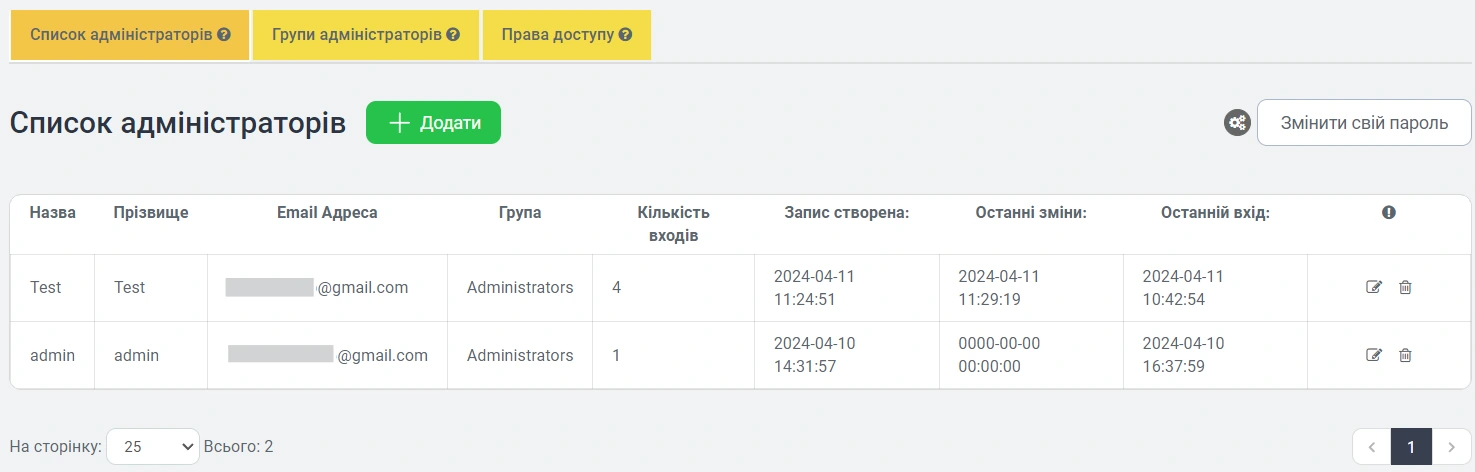Screen dimensions: 1475x472
Task: Click exclamation icon in table header
Action: 1389,212
